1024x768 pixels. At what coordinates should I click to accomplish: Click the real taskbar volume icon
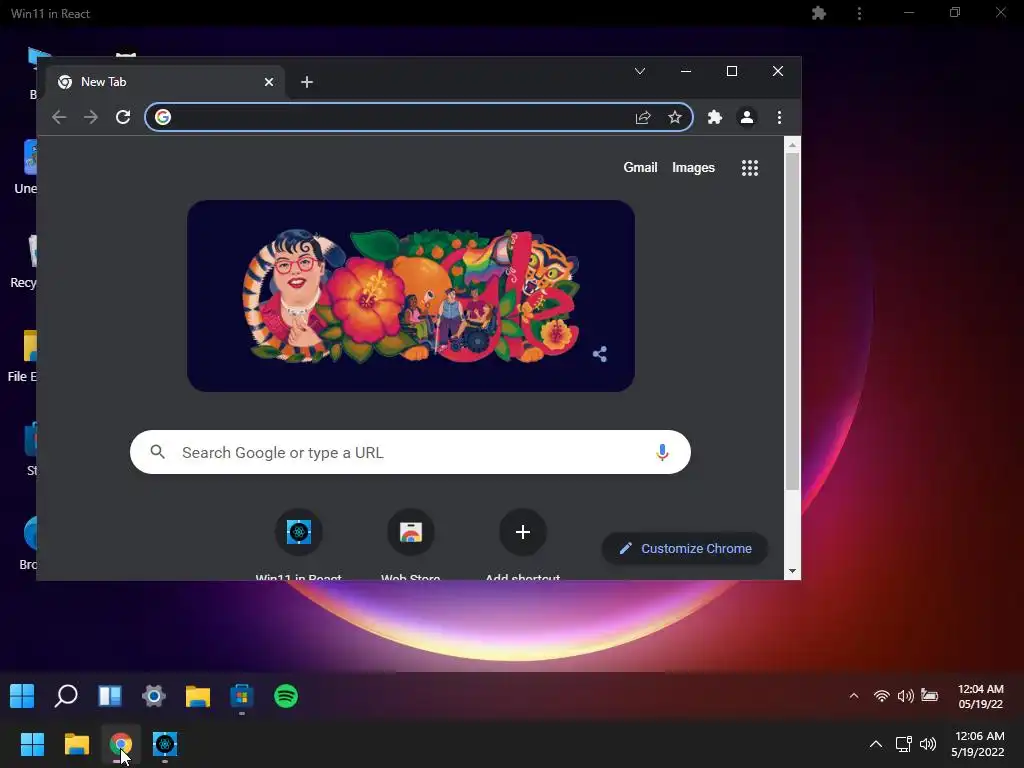tap(928, 744)
